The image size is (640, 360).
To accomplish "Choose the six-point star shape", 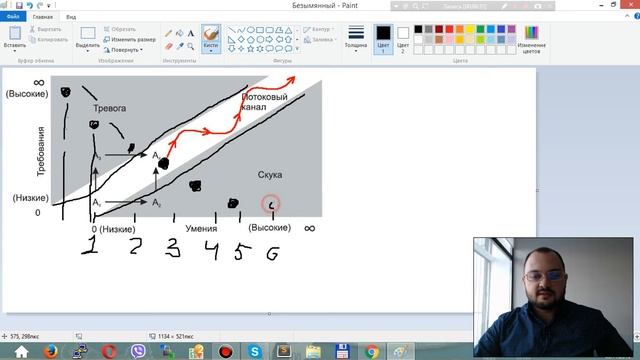I will 260,49.
